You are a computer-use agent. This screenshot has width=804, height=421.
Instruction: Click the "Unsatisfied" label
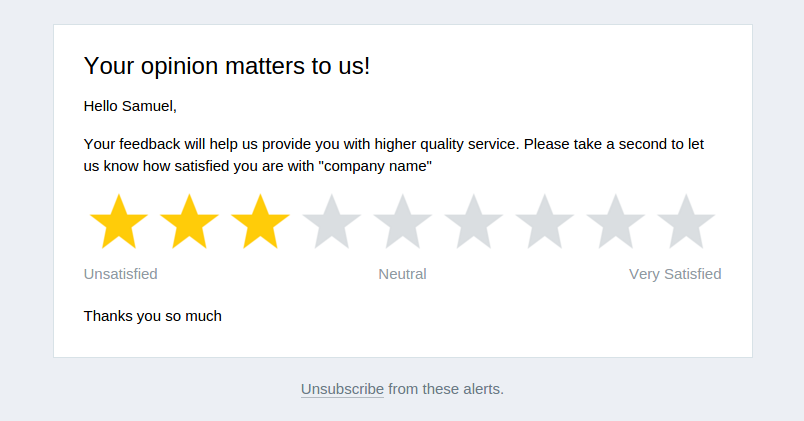click(x=121, y=274)
